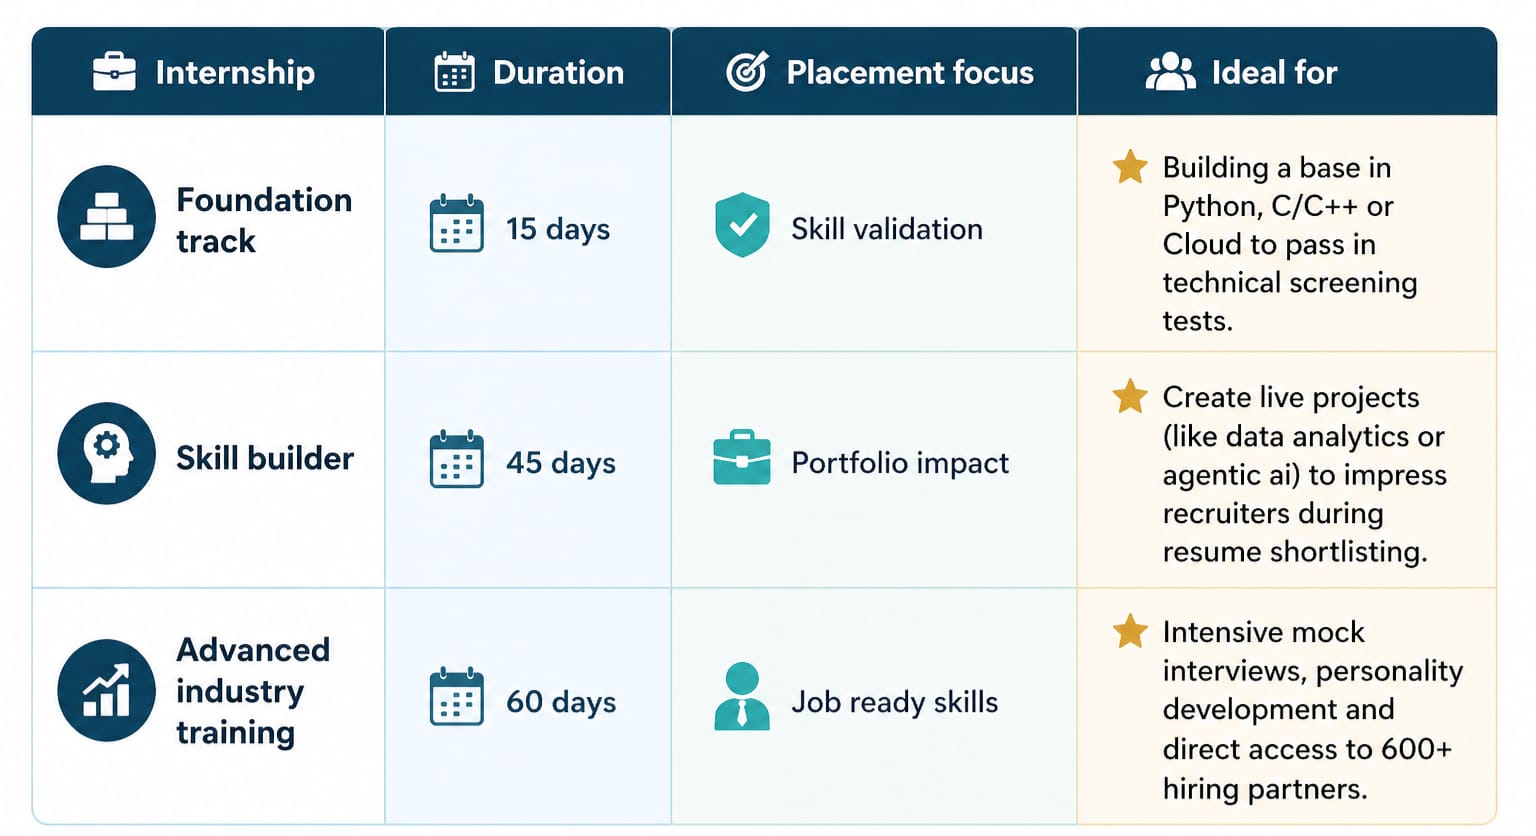Click the Skill builder head-gear icon

point(107,453)
